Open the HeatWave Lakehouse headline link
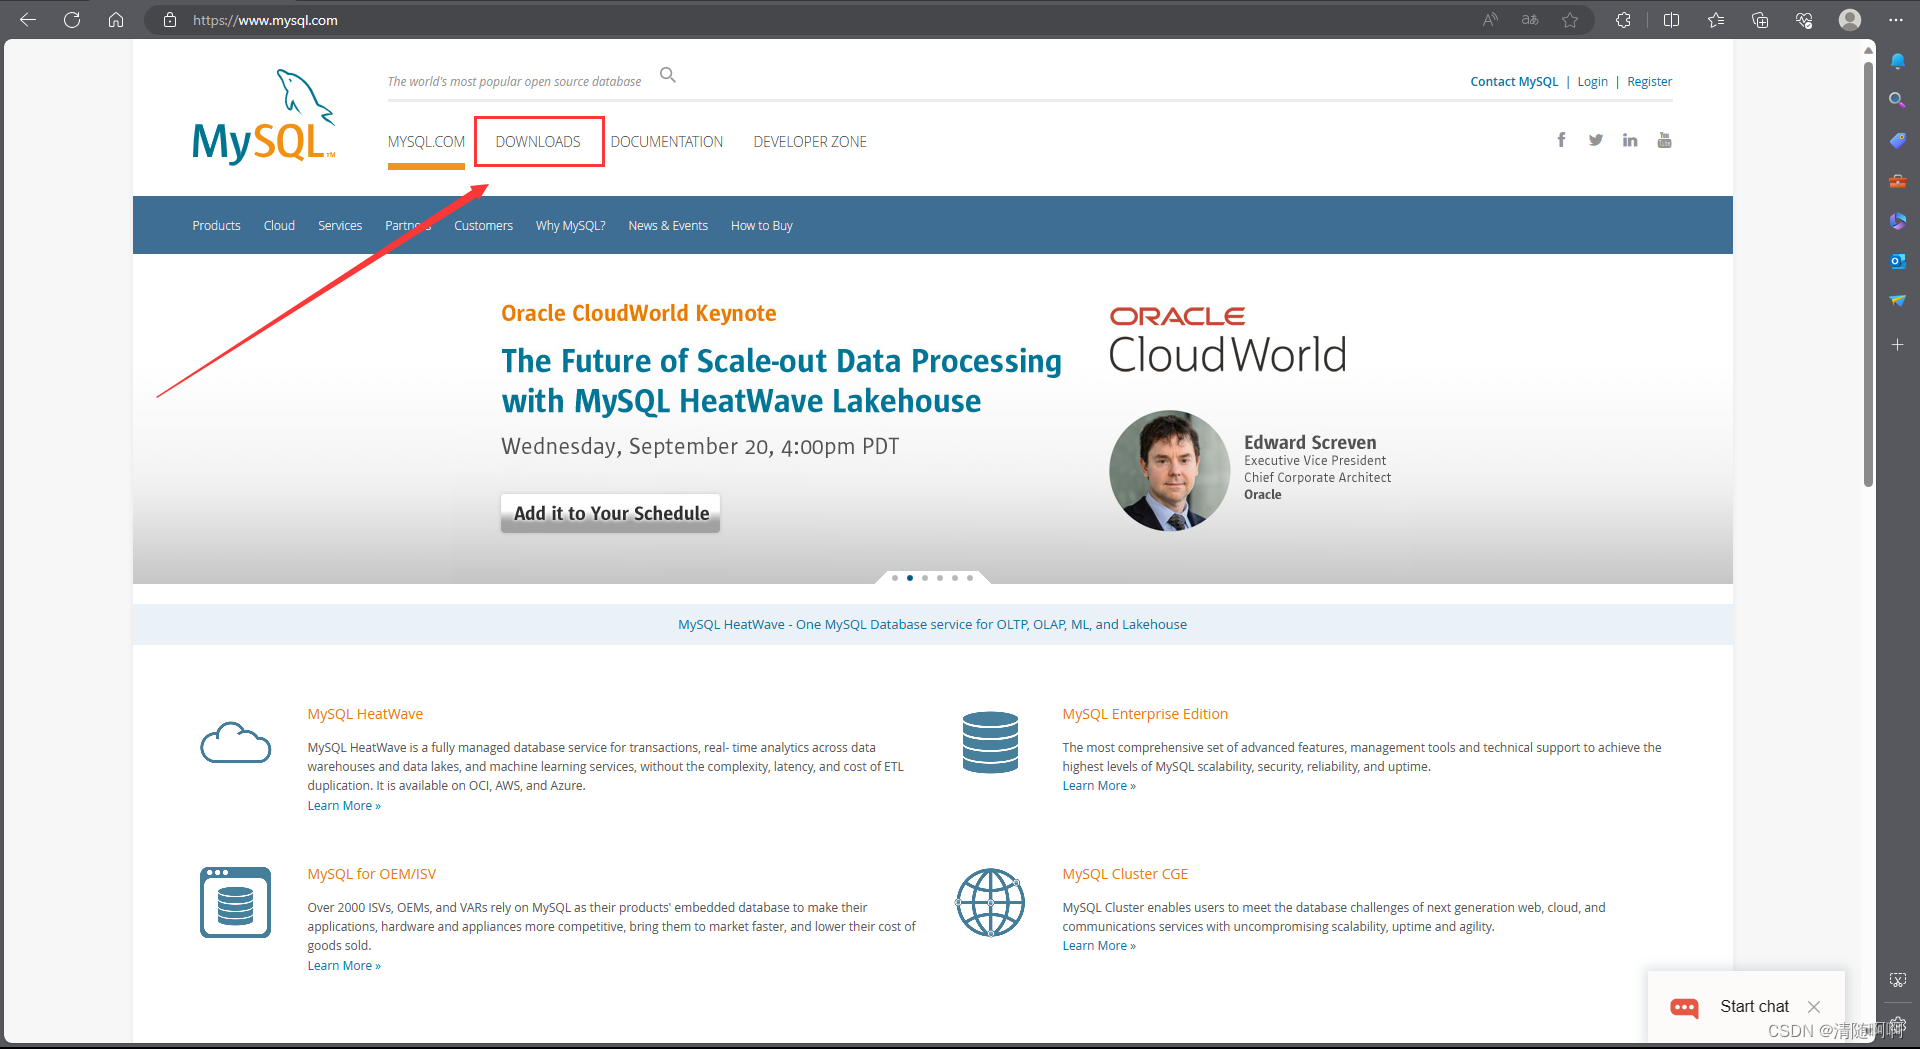Screen dimensions: 1920x1049 pyautogui.click(x=781, y=381)
